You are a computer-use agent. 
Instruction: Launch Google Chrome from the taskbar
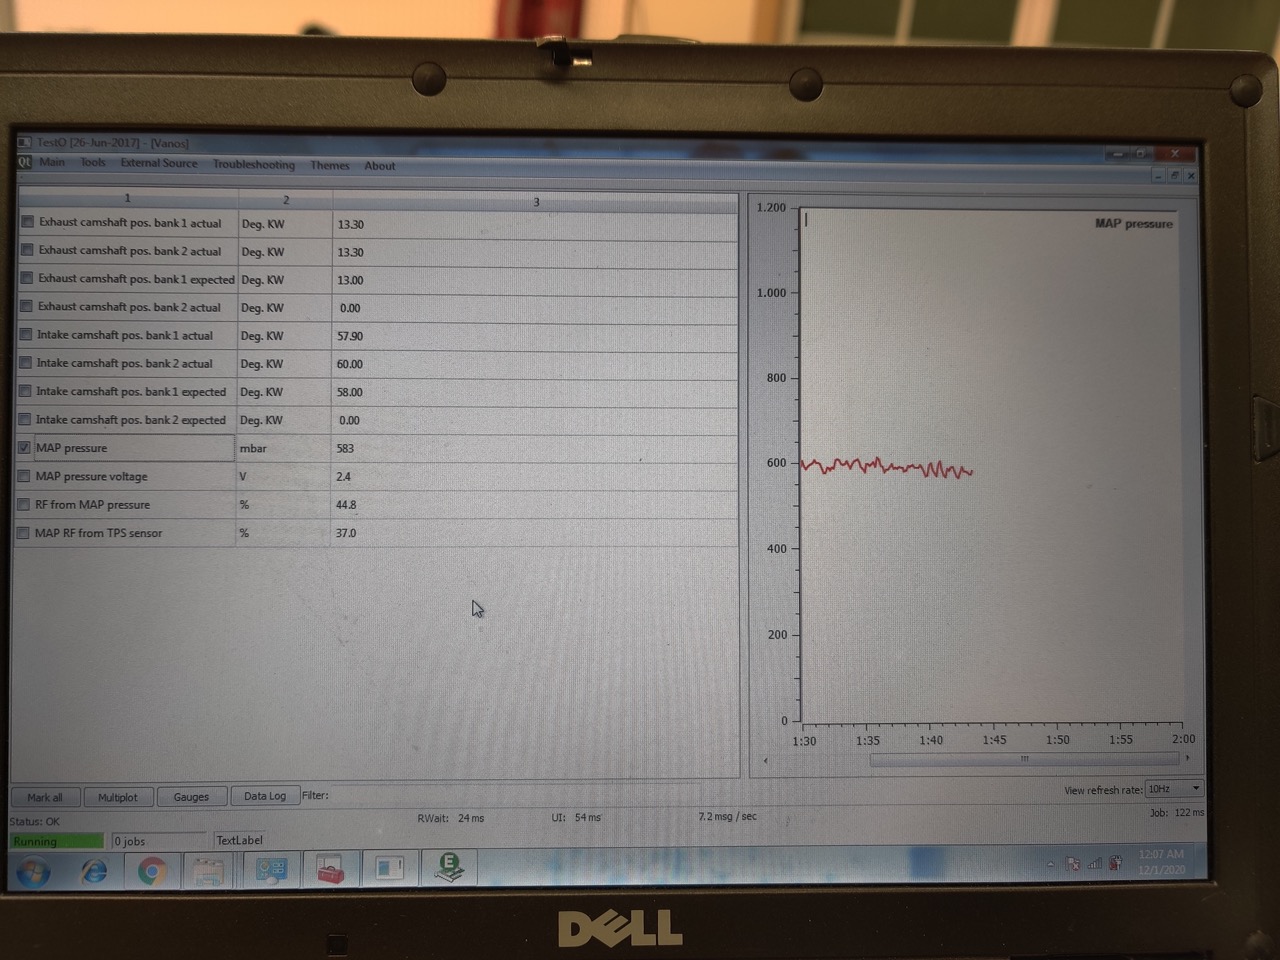pyautogui.click(x=152, y=871)
